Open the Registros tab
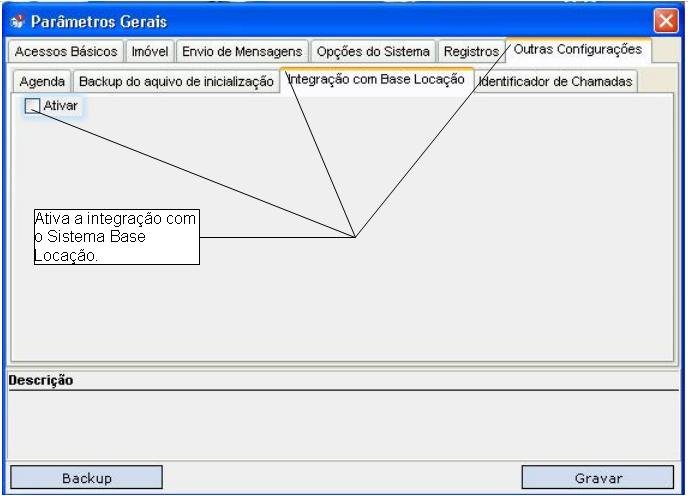688x496 pixels. [x=471, y=51]
